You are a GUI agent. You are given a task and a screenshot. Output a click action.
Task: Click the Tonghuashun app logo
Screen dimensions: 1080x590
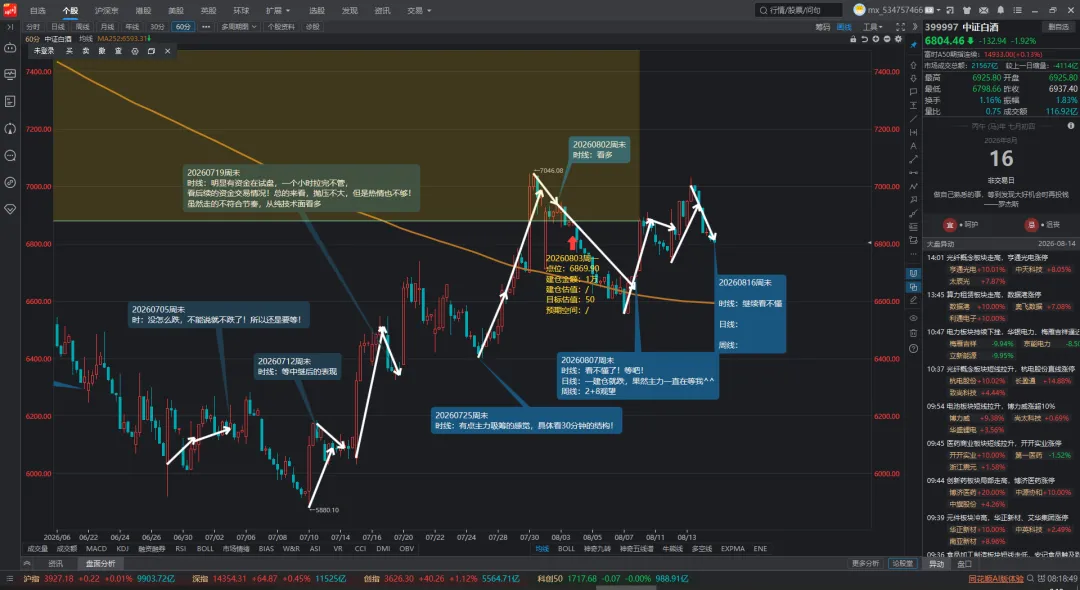coord(10,10)
